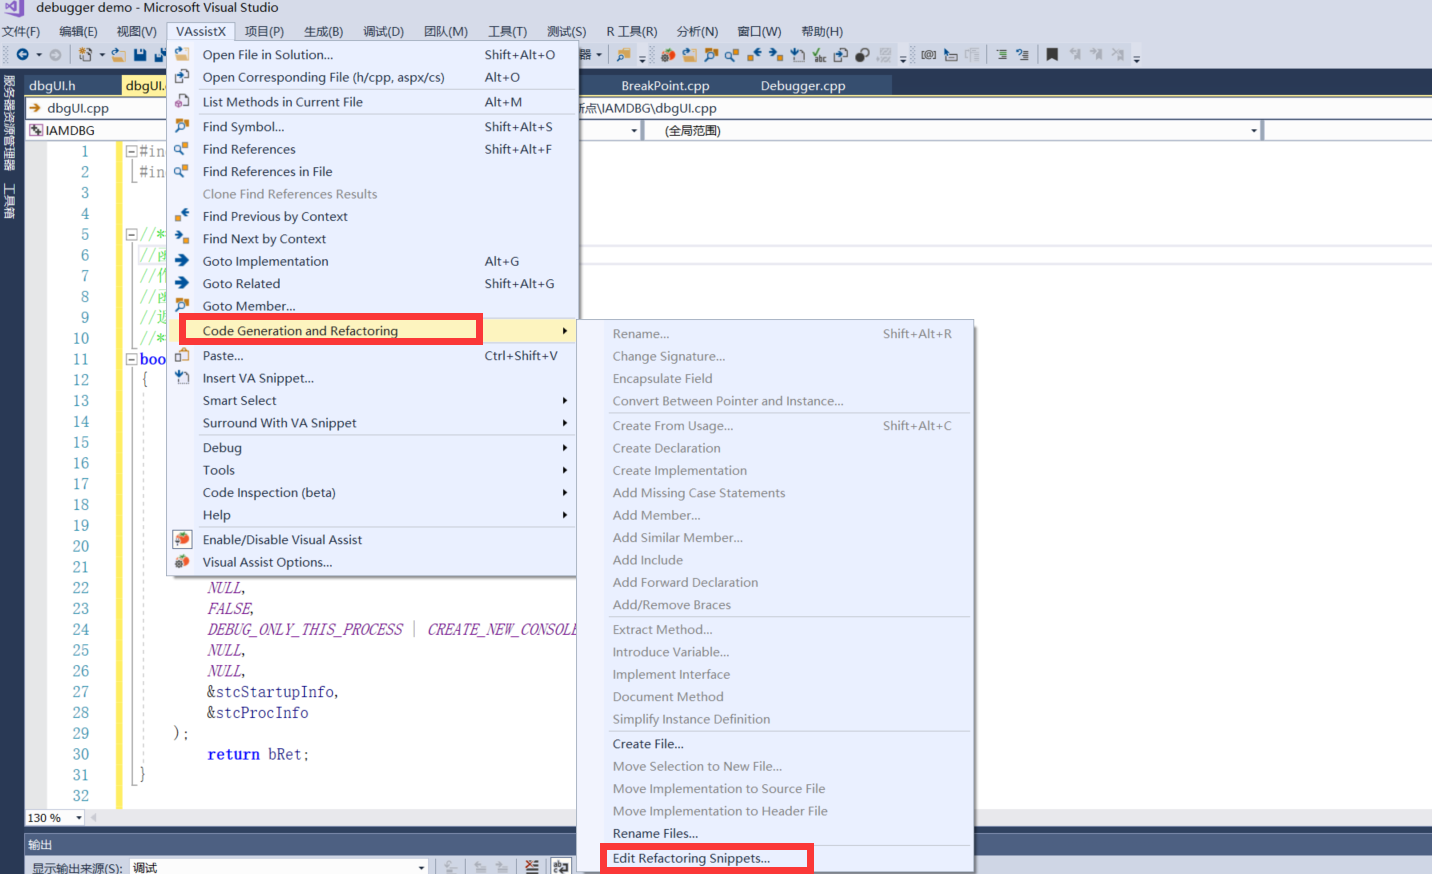Click the Goto Implementation arrow icon in menu

[182, 260]
